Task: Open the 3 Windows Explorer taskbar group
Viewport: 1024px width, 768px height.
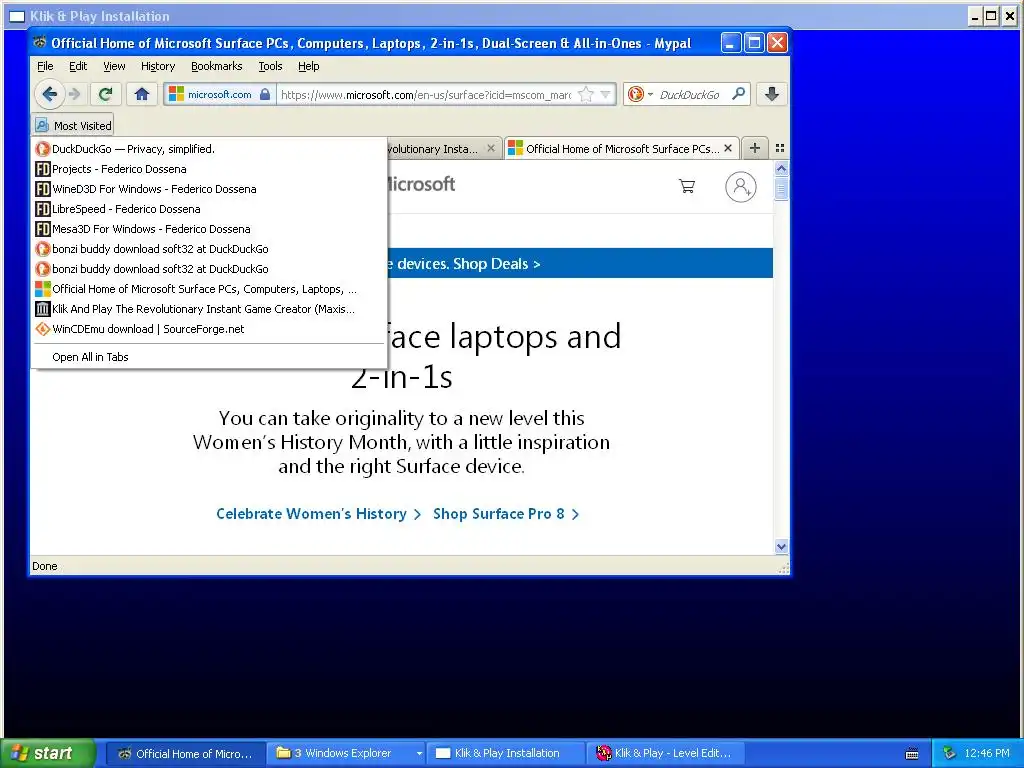Action: (346, 754)
